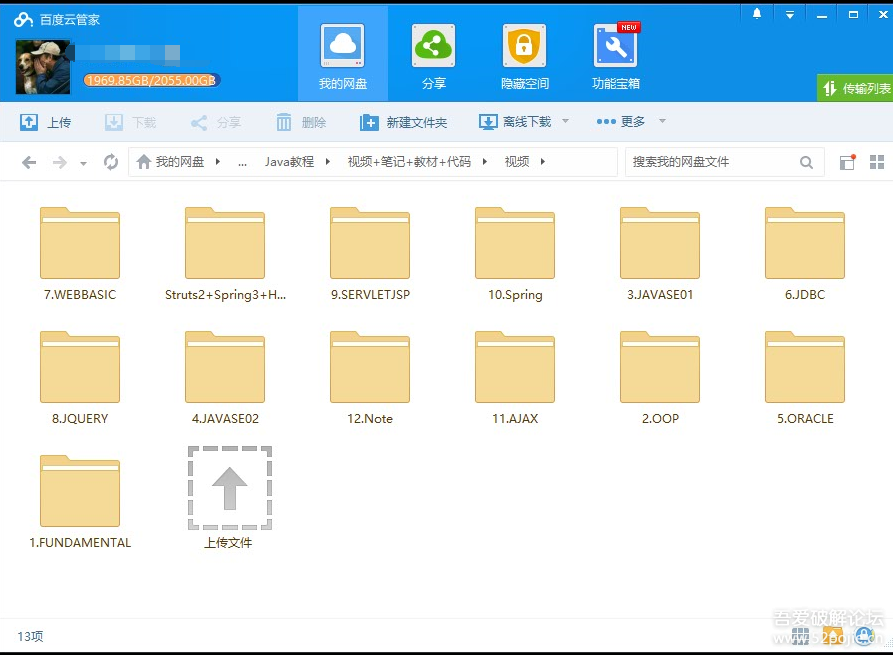Image resolution: width=893 pixels, height=655 pixels.
Task: Select the 3.JAVASE01 folder
Action: (x=660, y=254)
